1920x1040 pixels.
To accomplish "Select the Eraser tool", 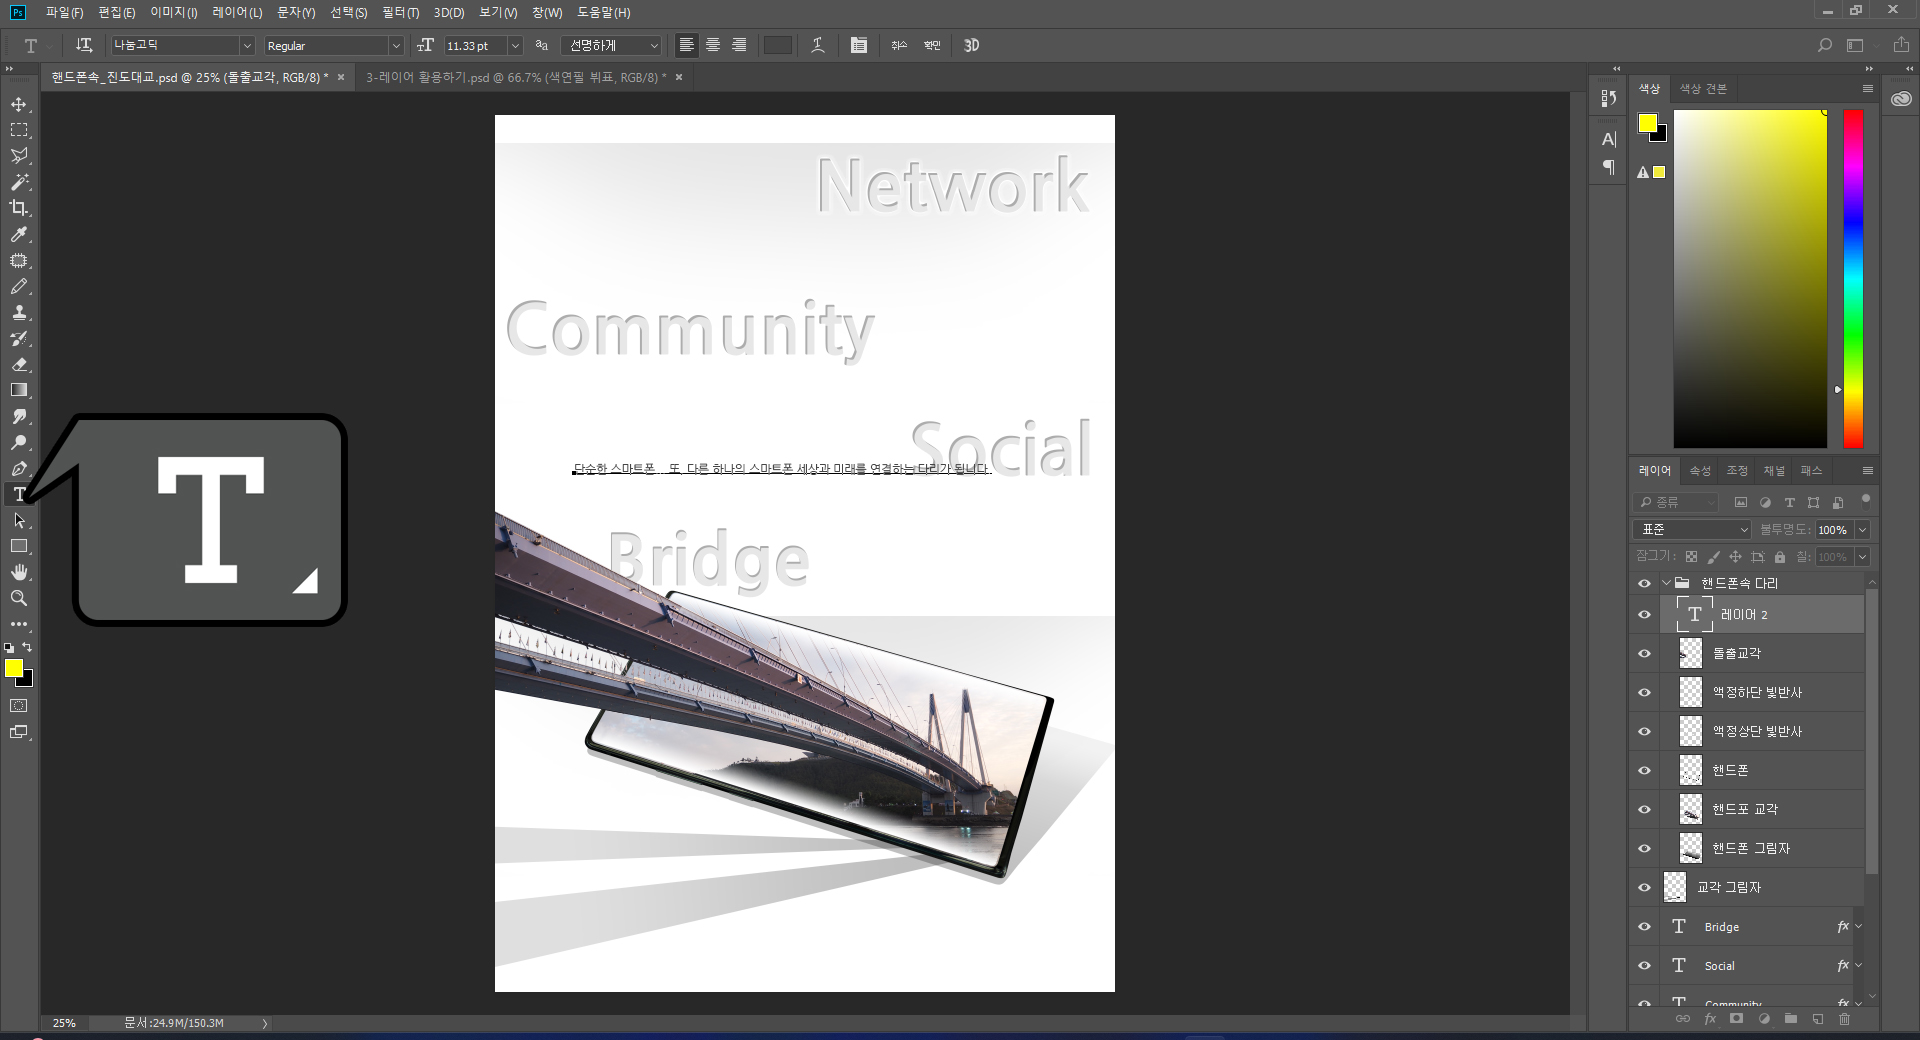I will (x=19, y=364).
